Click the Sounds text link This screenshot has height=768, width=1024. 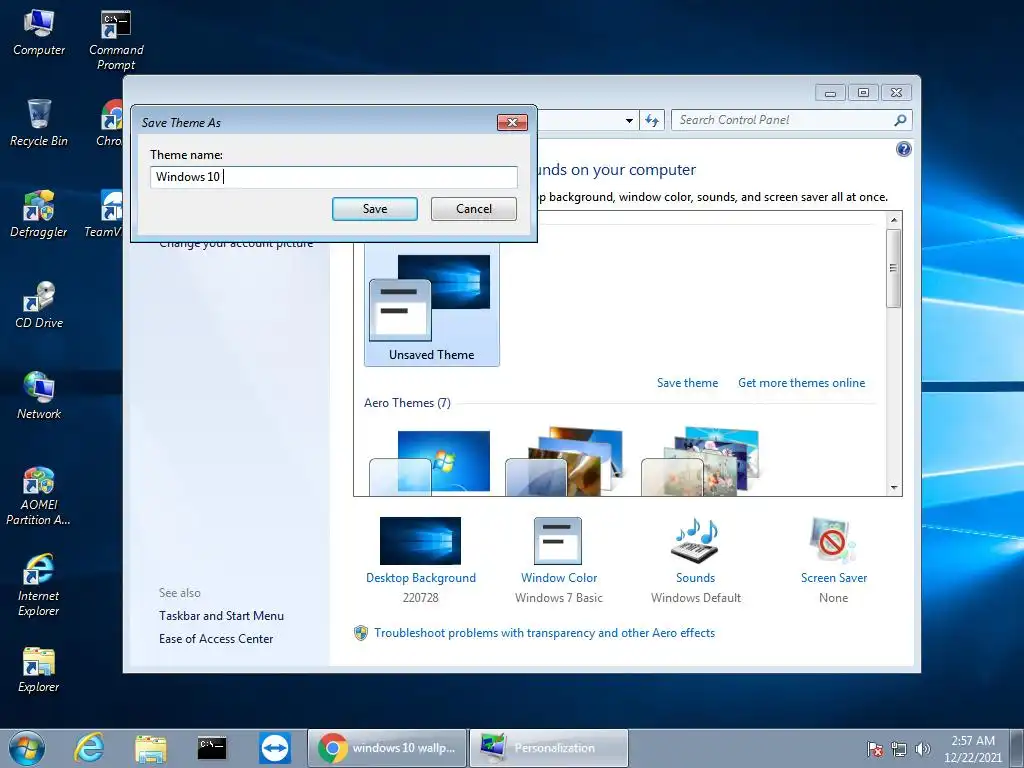[695, 578]
